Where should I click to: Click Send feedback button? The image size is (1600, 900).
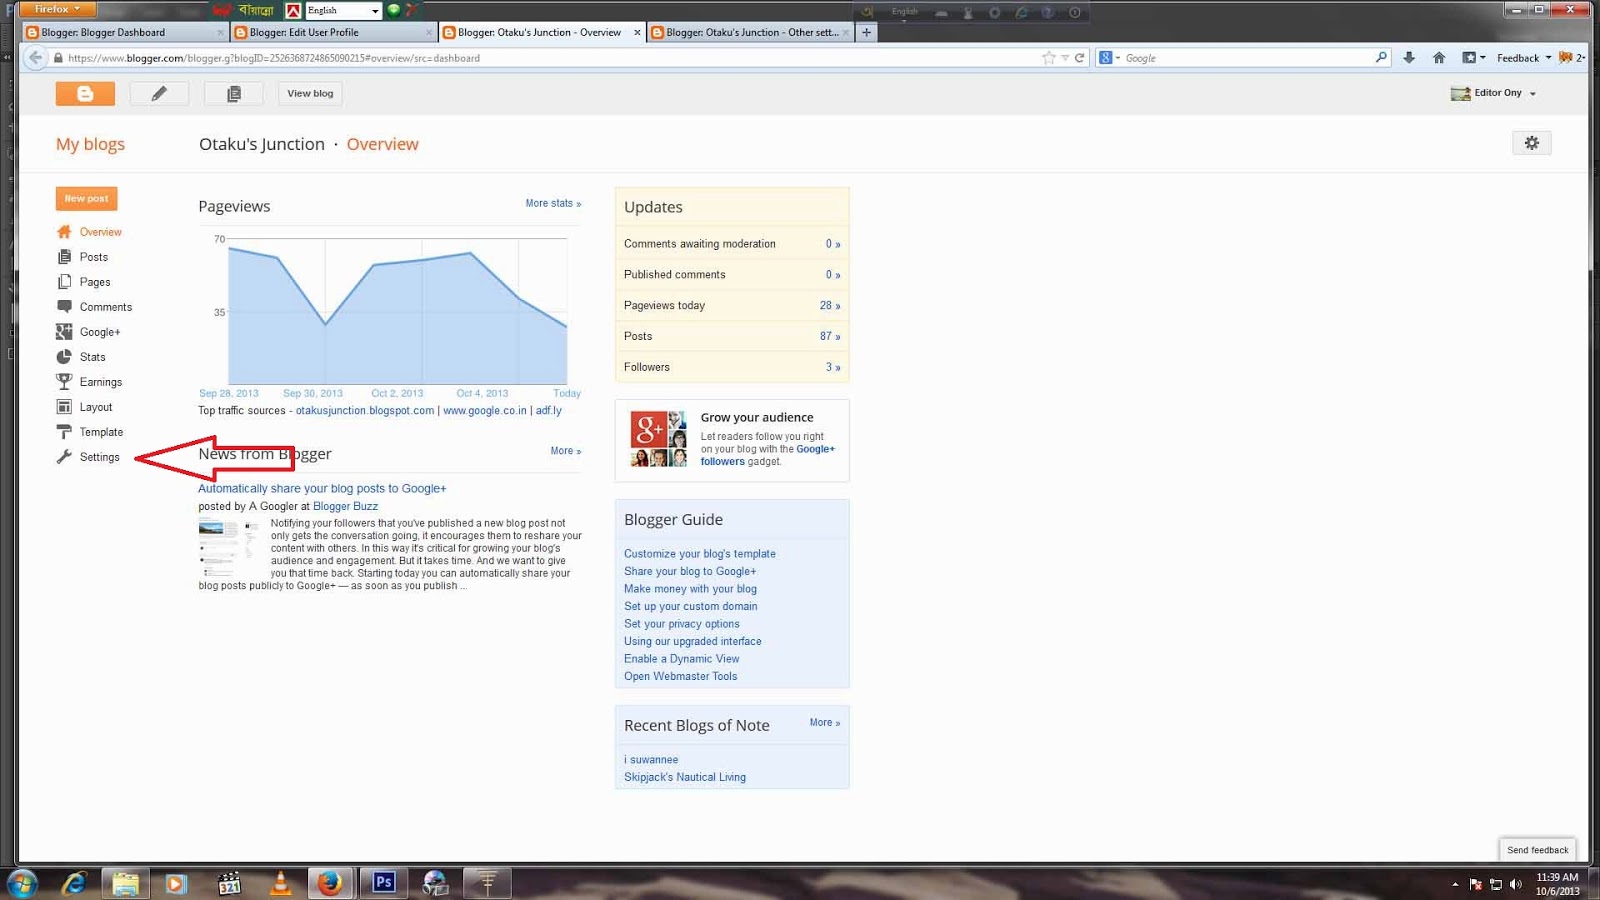click(x=1537, y=850)
